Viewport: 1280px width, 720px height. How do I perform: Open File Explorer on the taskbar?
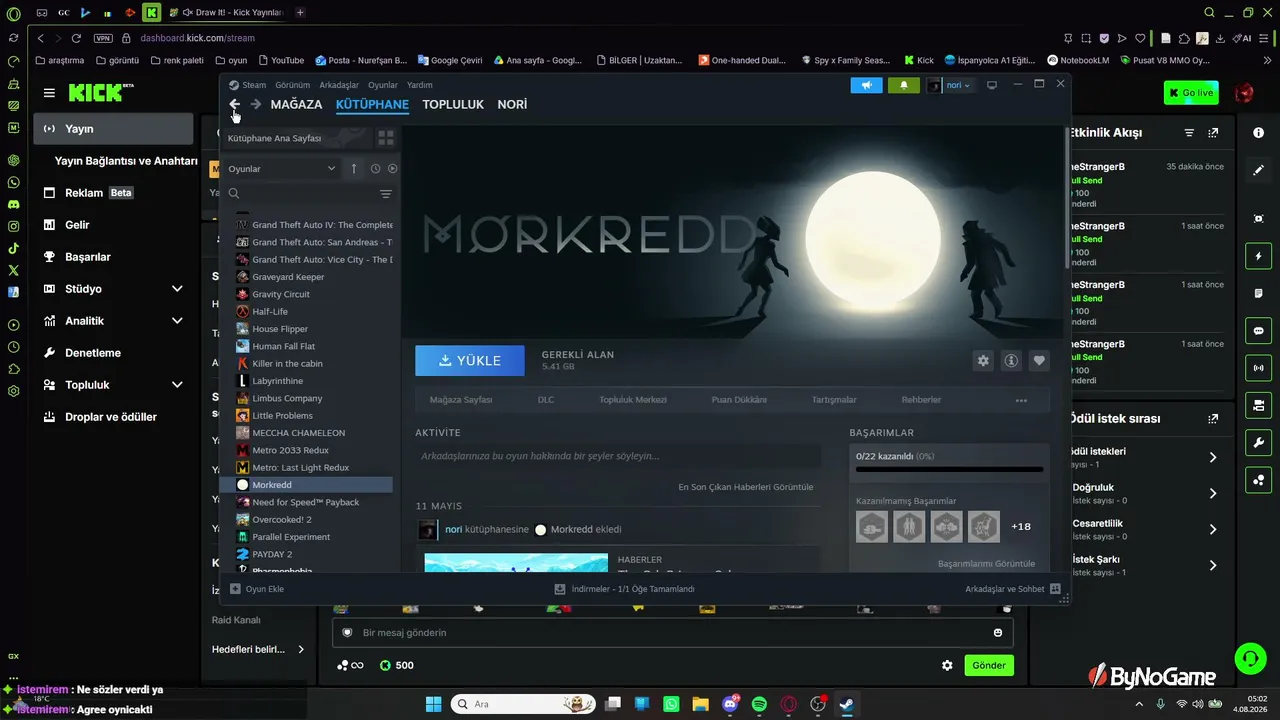(700, 704)
